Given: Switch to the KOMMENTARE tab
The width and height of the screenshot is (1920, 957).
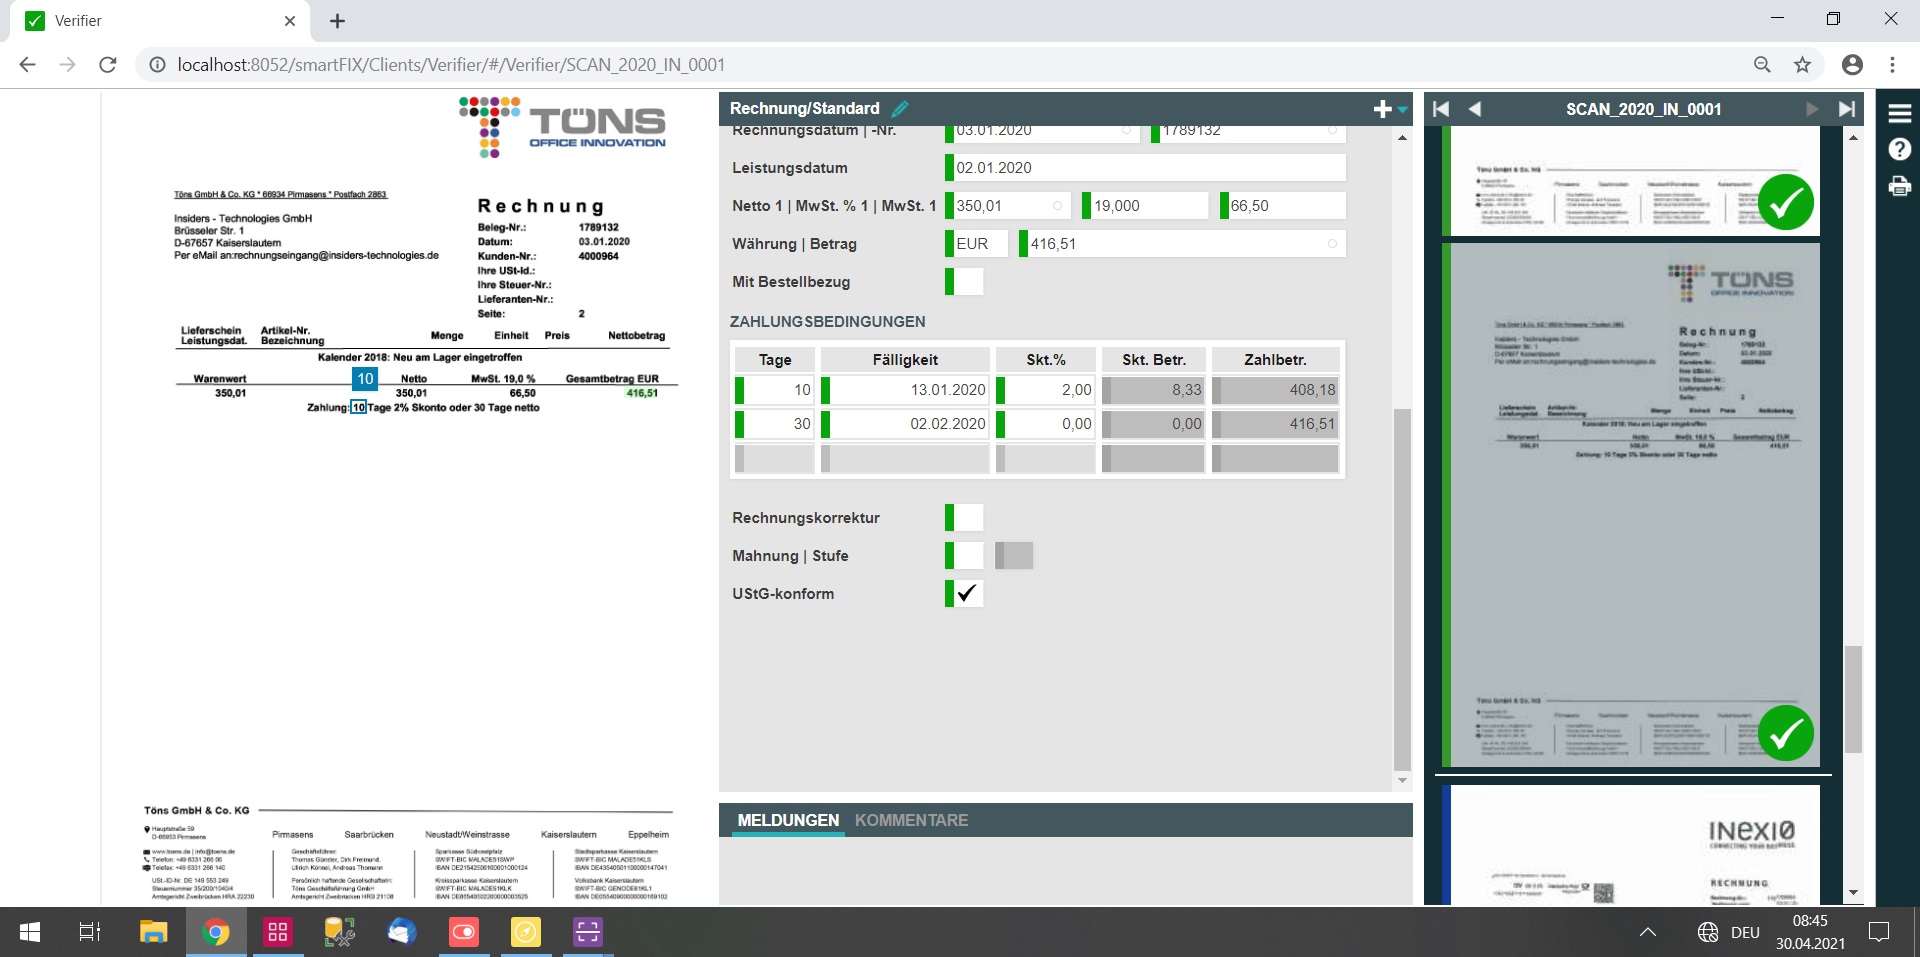Looking at the screenshot, I should (911, 820).
